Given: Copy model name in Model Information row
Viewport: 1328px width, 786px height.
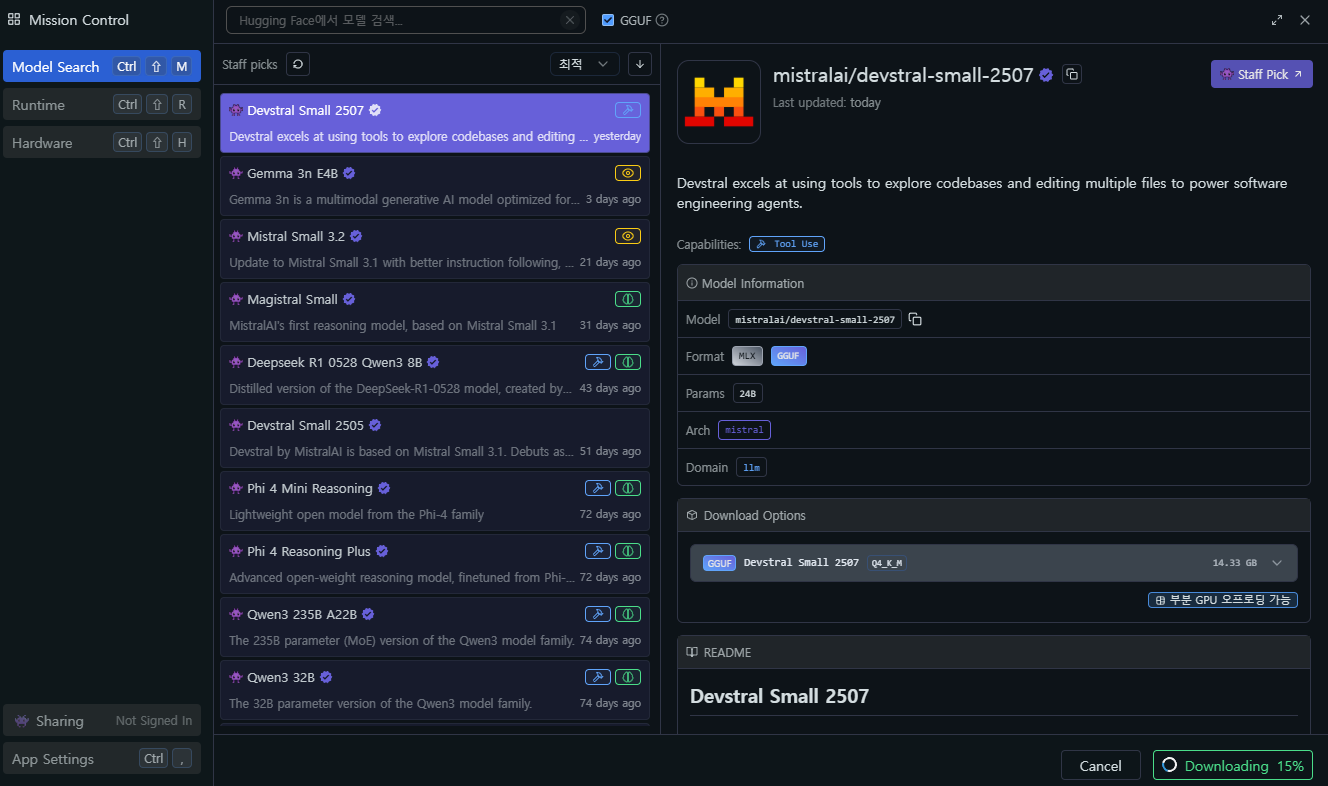Looking at the screenshot, I should coord(915,319).
